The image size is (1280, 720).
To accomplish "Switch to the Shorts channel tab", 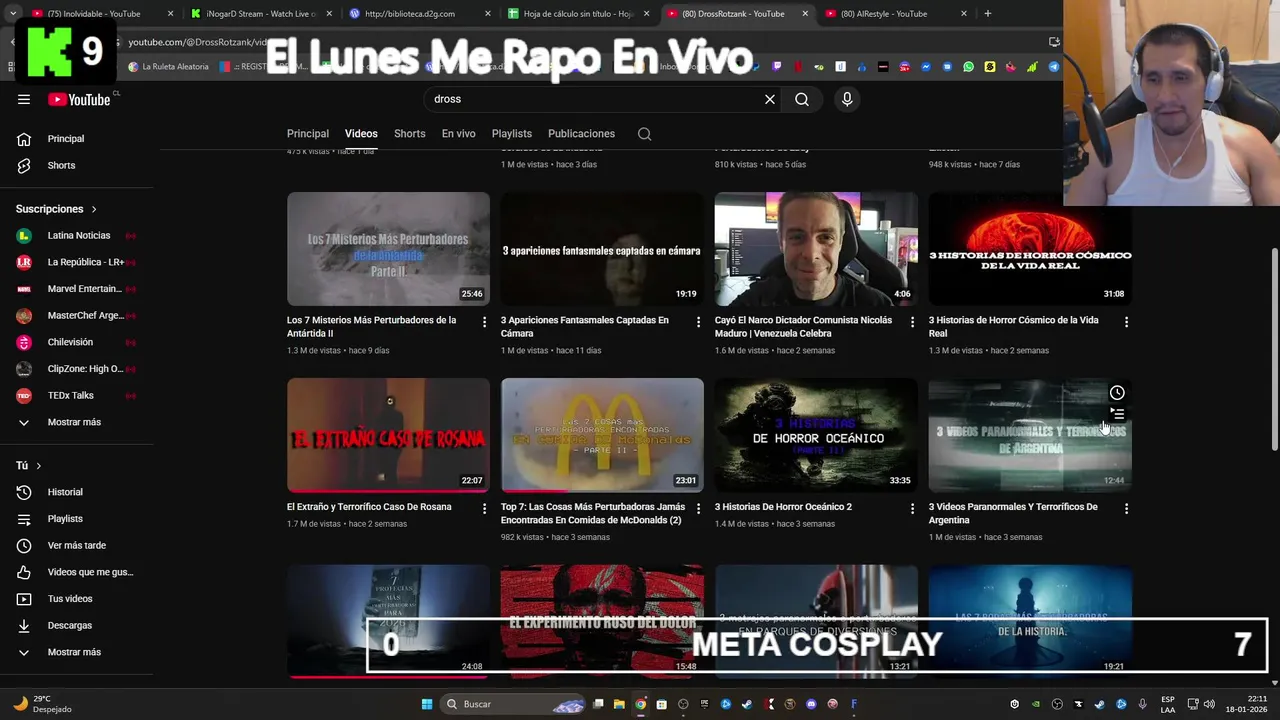I will coord(409,134).
